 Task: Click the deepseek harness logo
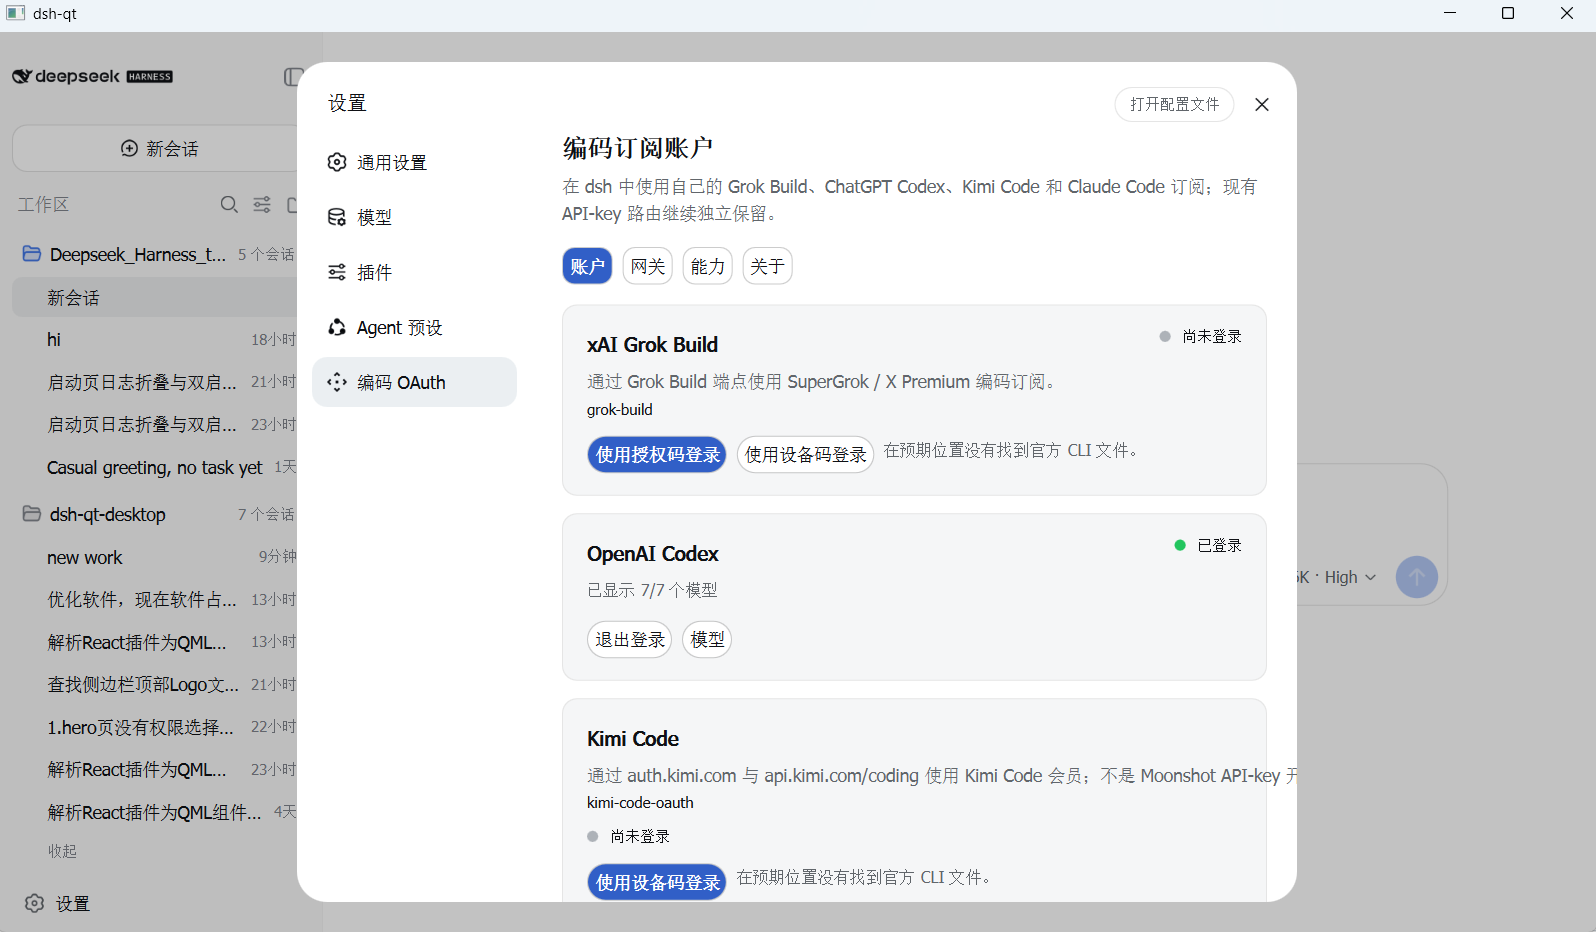click(x=92, y=77)
